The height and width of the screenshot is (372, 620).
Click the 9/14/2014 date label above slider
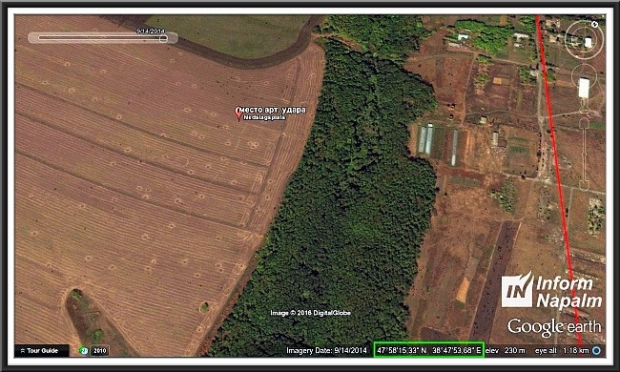[x=150, y=31]
